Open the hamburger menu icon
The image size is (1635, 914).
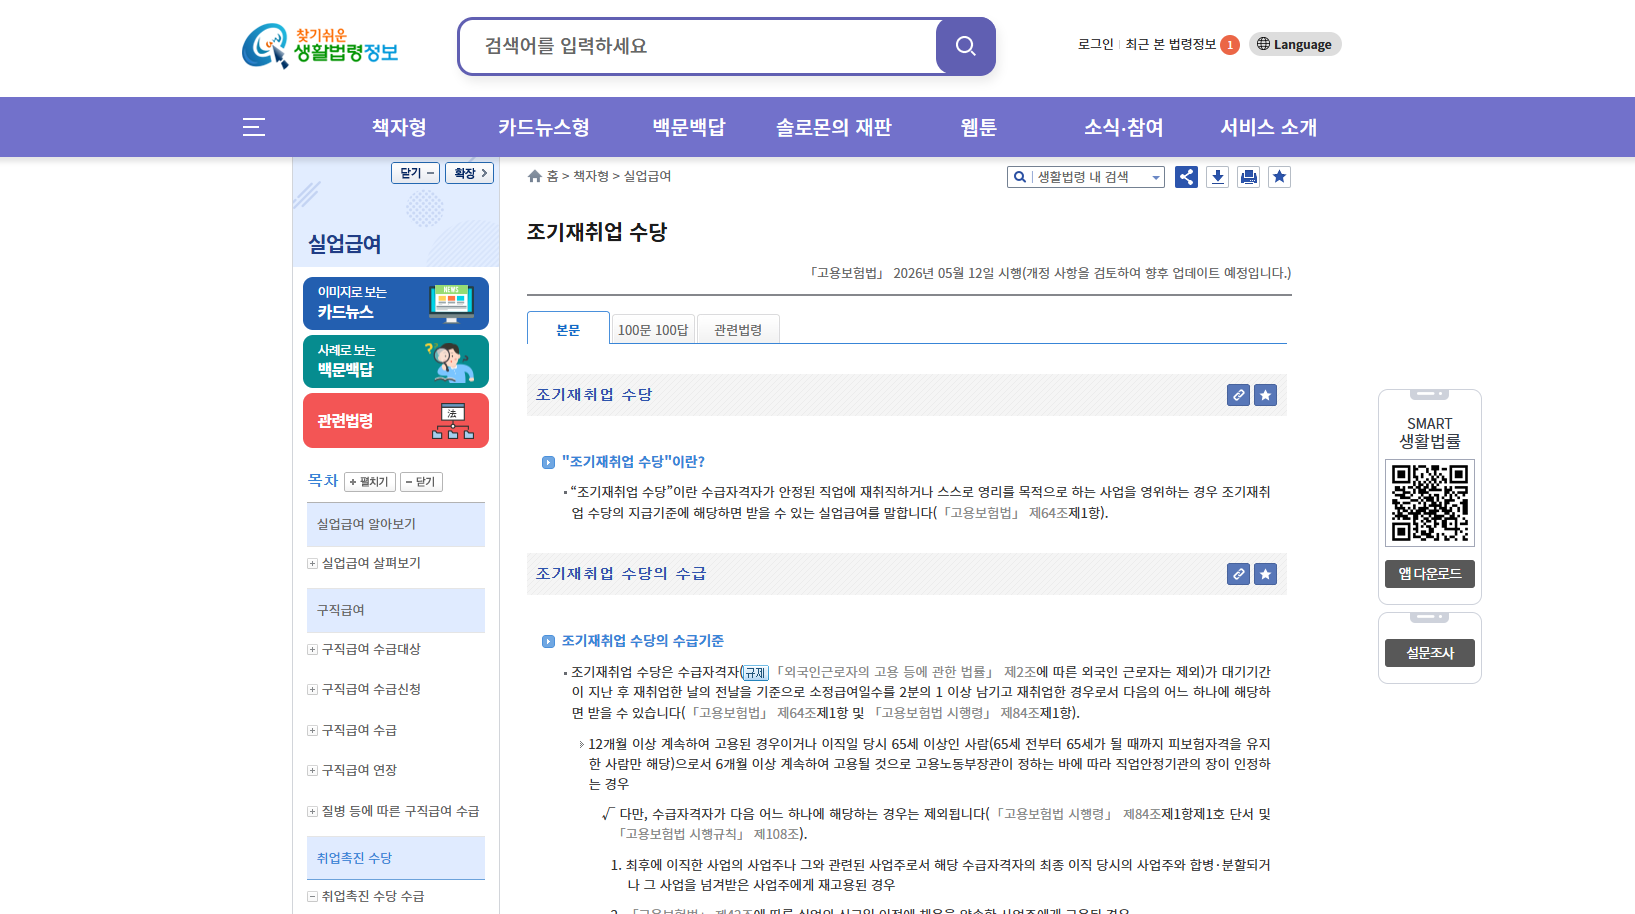pyautogui.click(x=254, y=127)
